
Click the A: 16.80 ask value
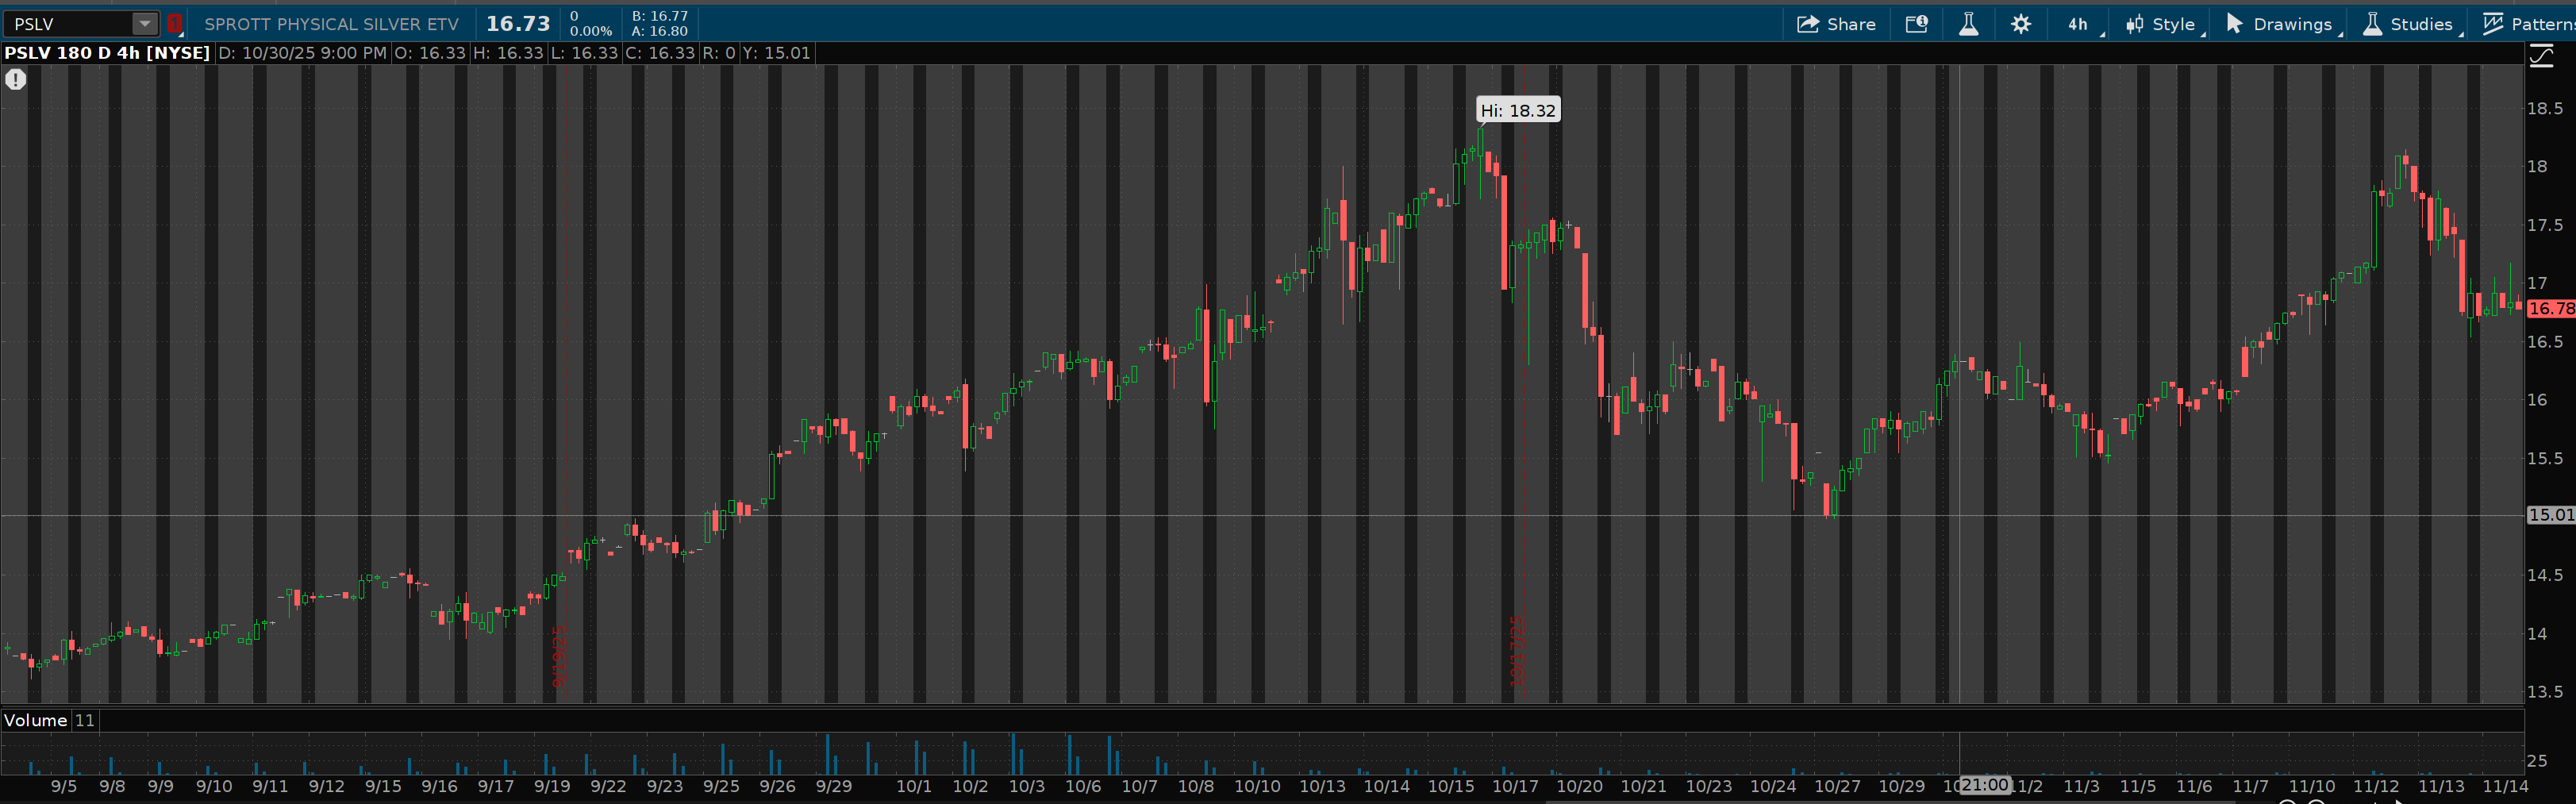click(x=660, y=31)
